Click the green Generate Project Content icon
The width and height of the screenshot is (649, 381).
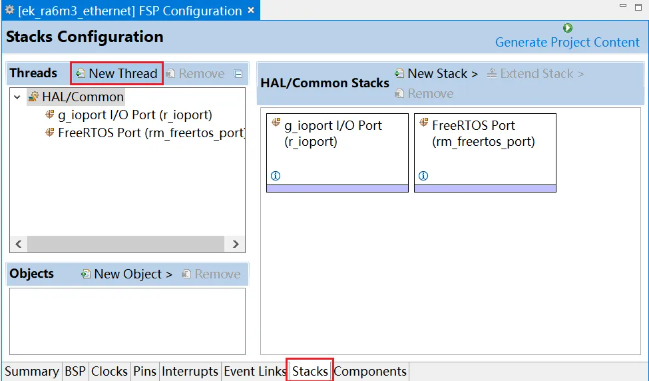567,28
